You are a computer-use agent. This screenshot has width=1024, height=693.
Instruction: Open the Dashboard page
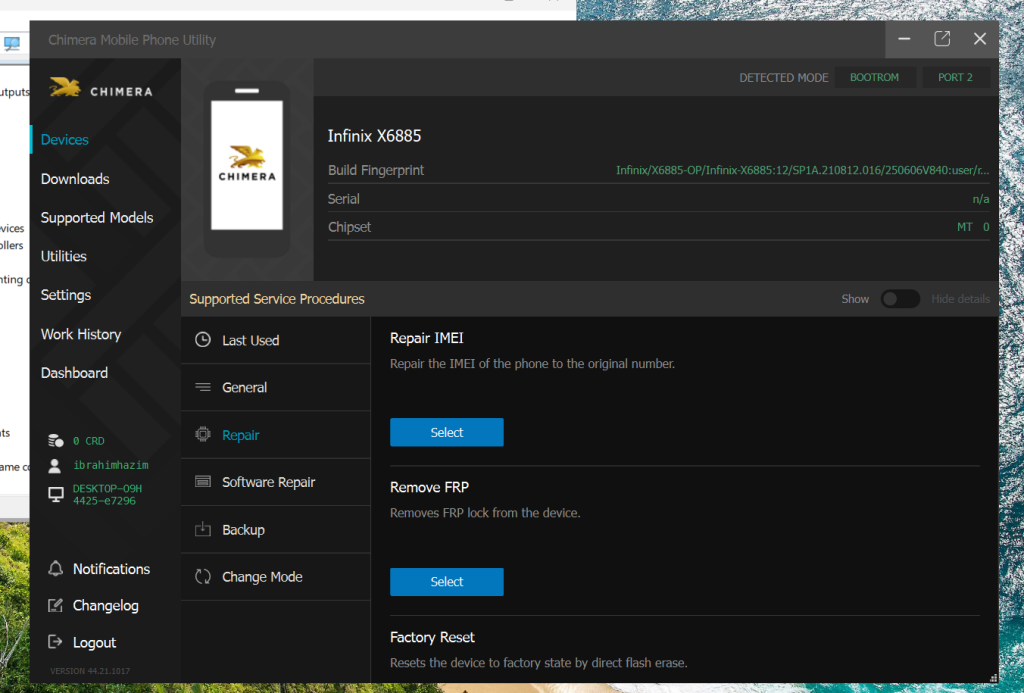(x=74, y=373)
